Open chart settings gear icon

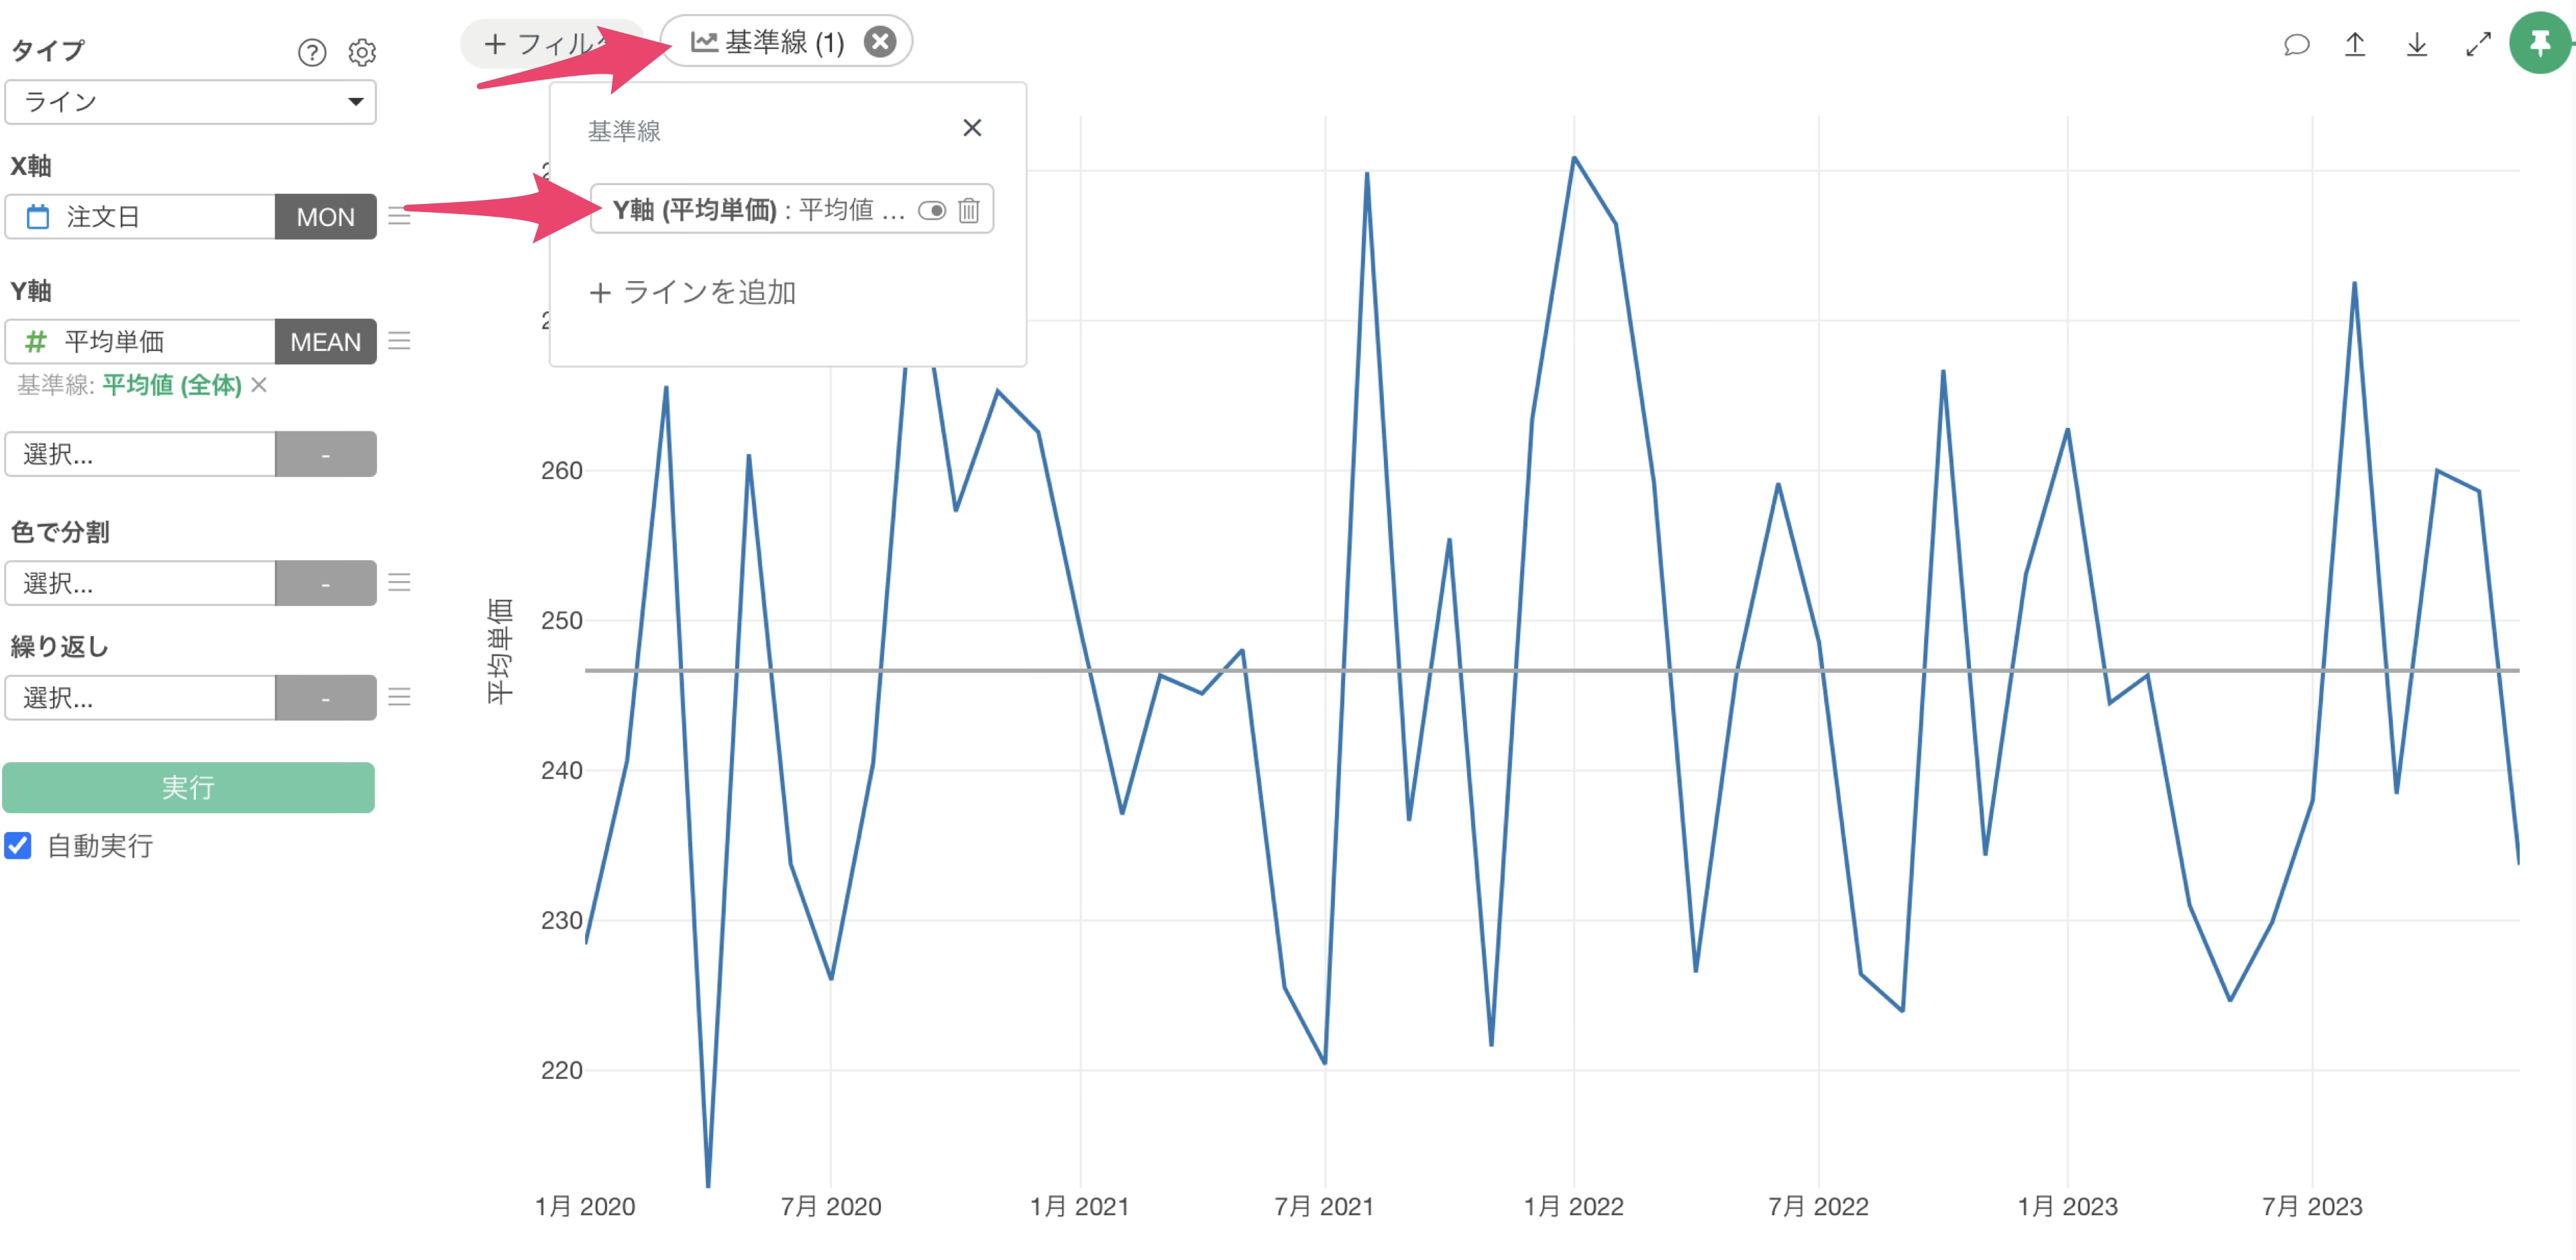[x=362, y=52]
